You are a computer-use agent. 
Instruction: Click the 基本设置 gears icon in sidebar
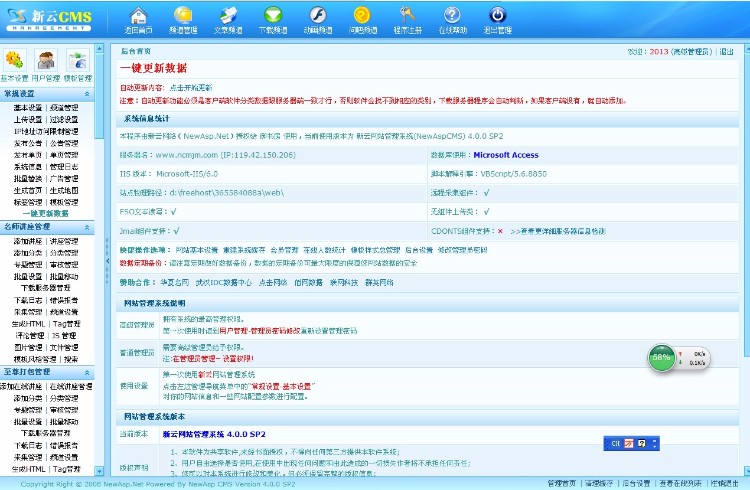click(14, 61)
